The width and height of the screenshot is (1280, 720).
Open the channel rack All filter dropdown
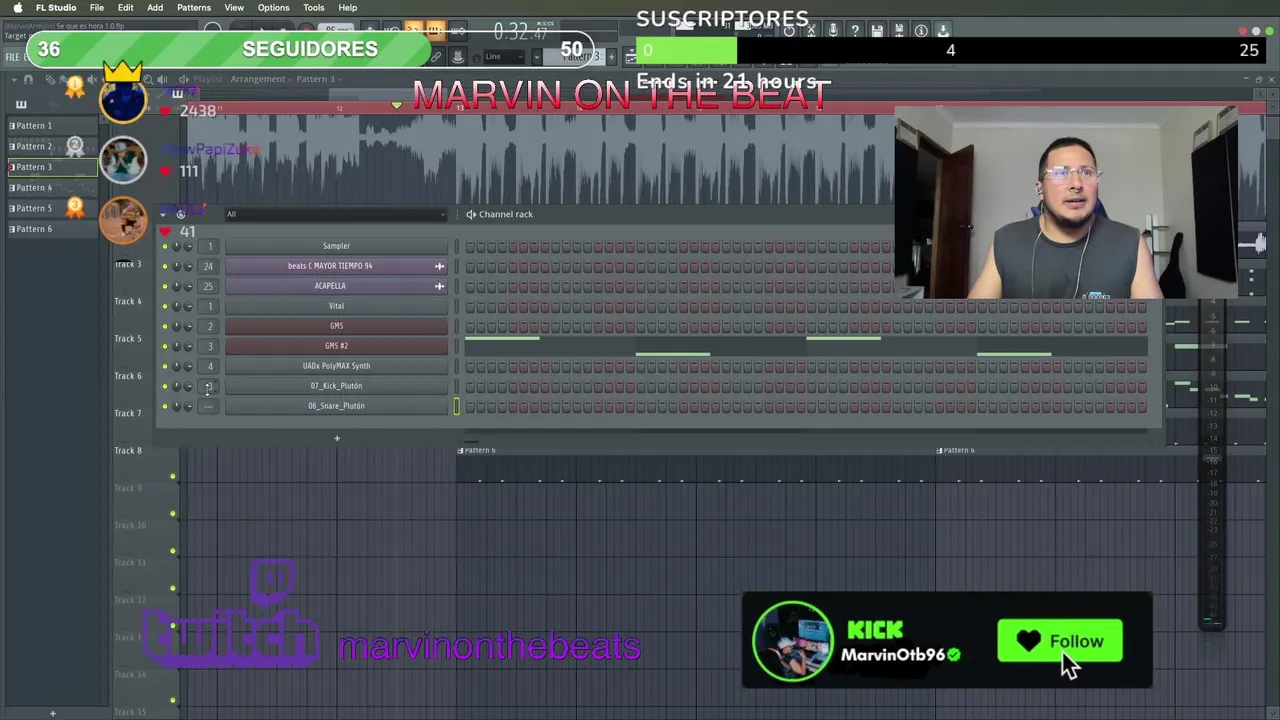pos(336,214)
